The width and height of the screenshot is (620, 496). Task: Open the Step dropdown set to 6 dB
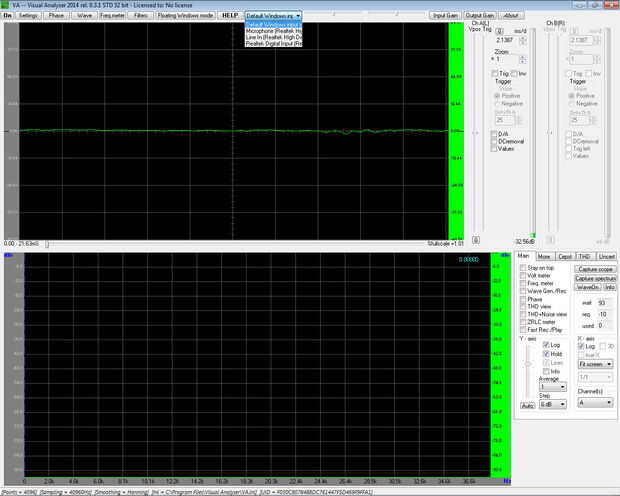pos(553,404)
